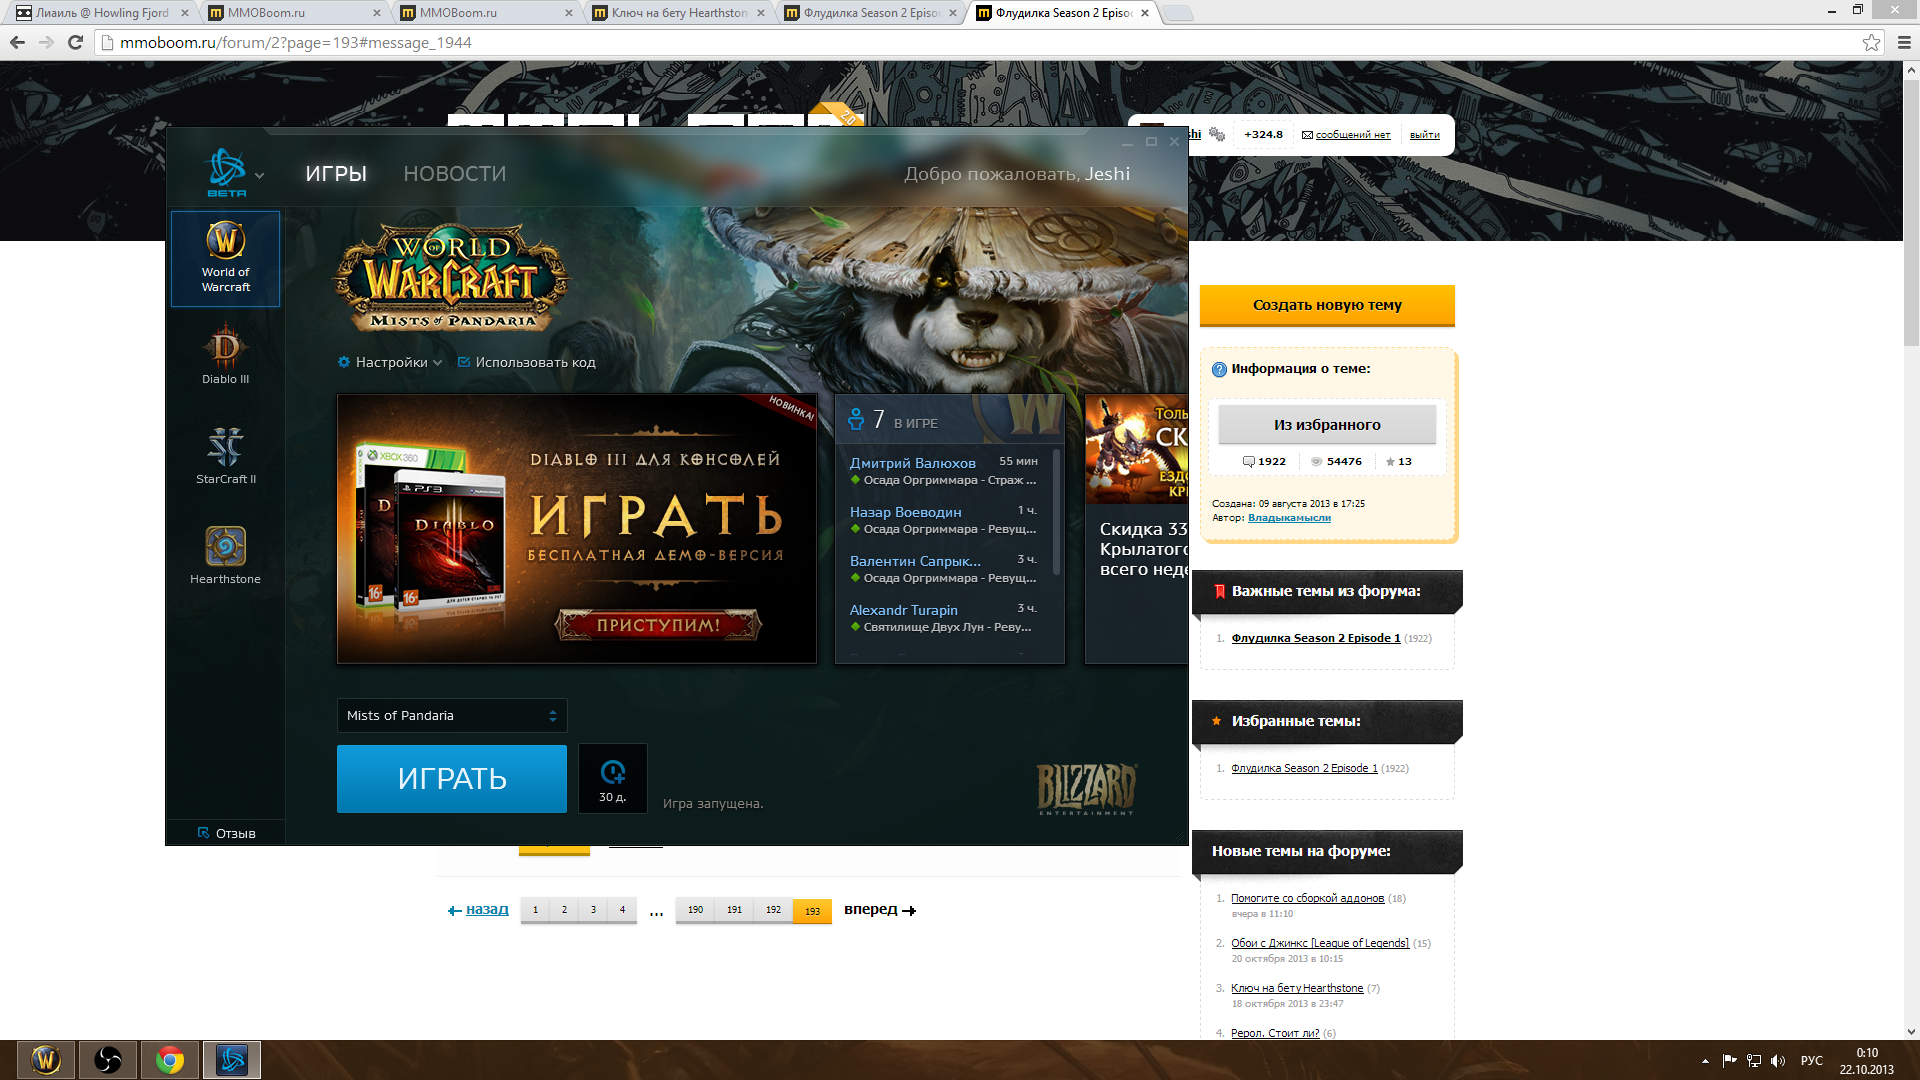Screen dimensions: 1920x1080
Task: Open the Chrome main menu
Action: pyautogui.click(x=1904, y=42)
